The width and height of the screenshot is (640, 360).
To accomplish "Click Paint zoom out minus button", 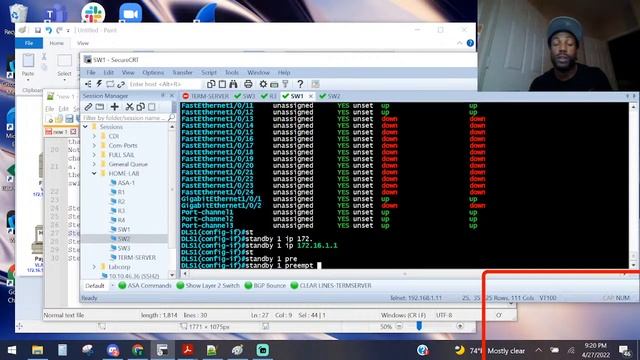I will click(x=399, y=326).
